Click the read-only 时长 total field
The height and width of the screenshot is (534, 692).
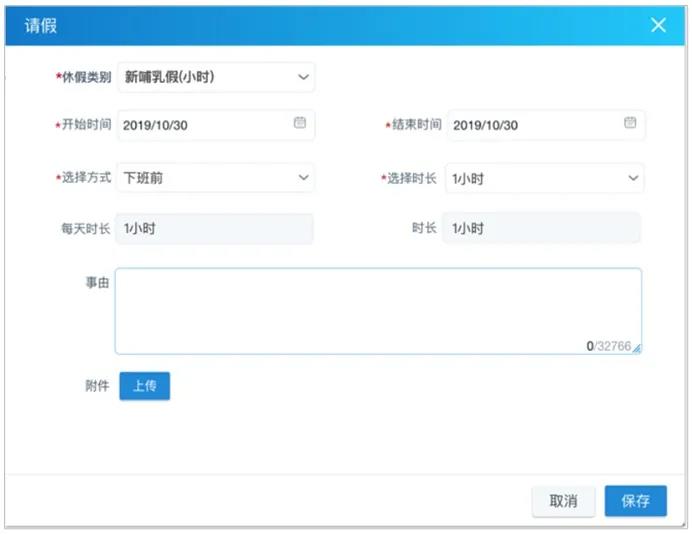pos(541,228)
